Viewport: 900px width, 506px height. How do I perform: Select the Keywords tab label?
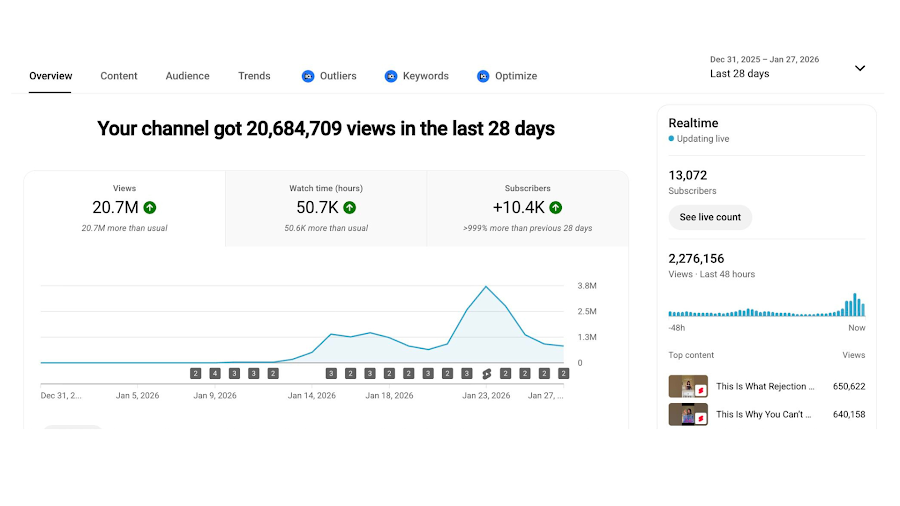tap(426, 76)
